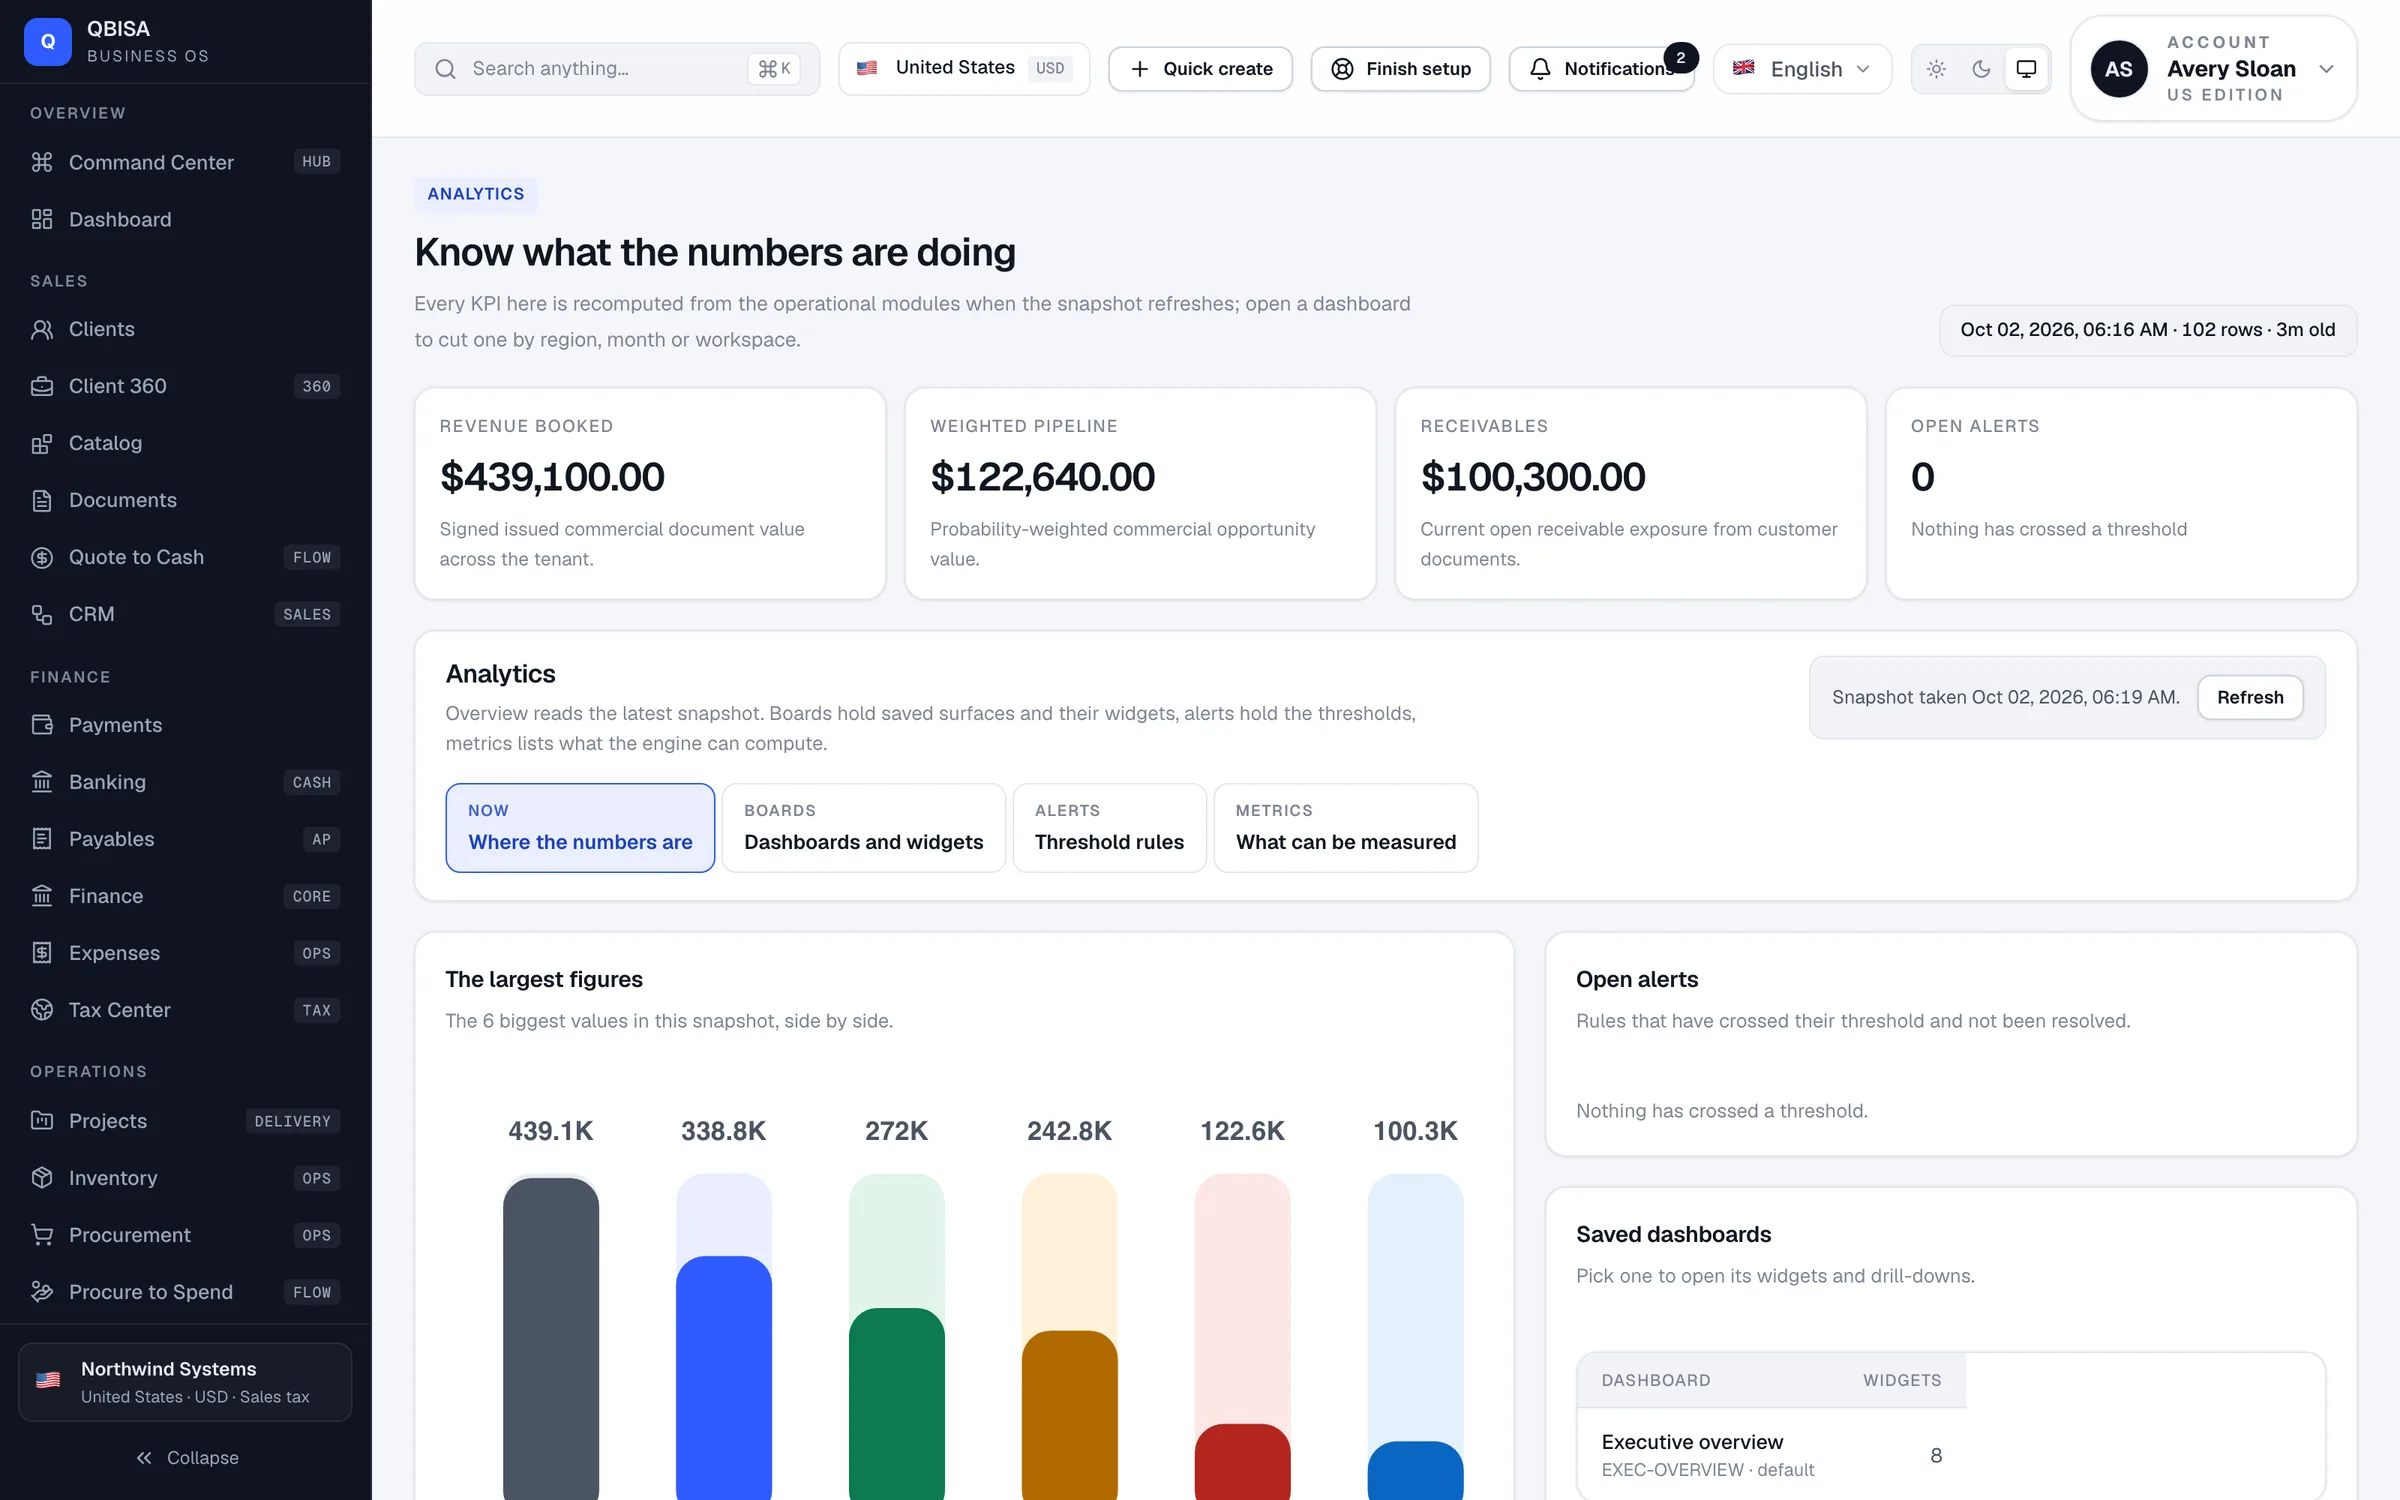2400x1500 pixels.
Task: Open Clients via its people icon
Action: point(42,329)
